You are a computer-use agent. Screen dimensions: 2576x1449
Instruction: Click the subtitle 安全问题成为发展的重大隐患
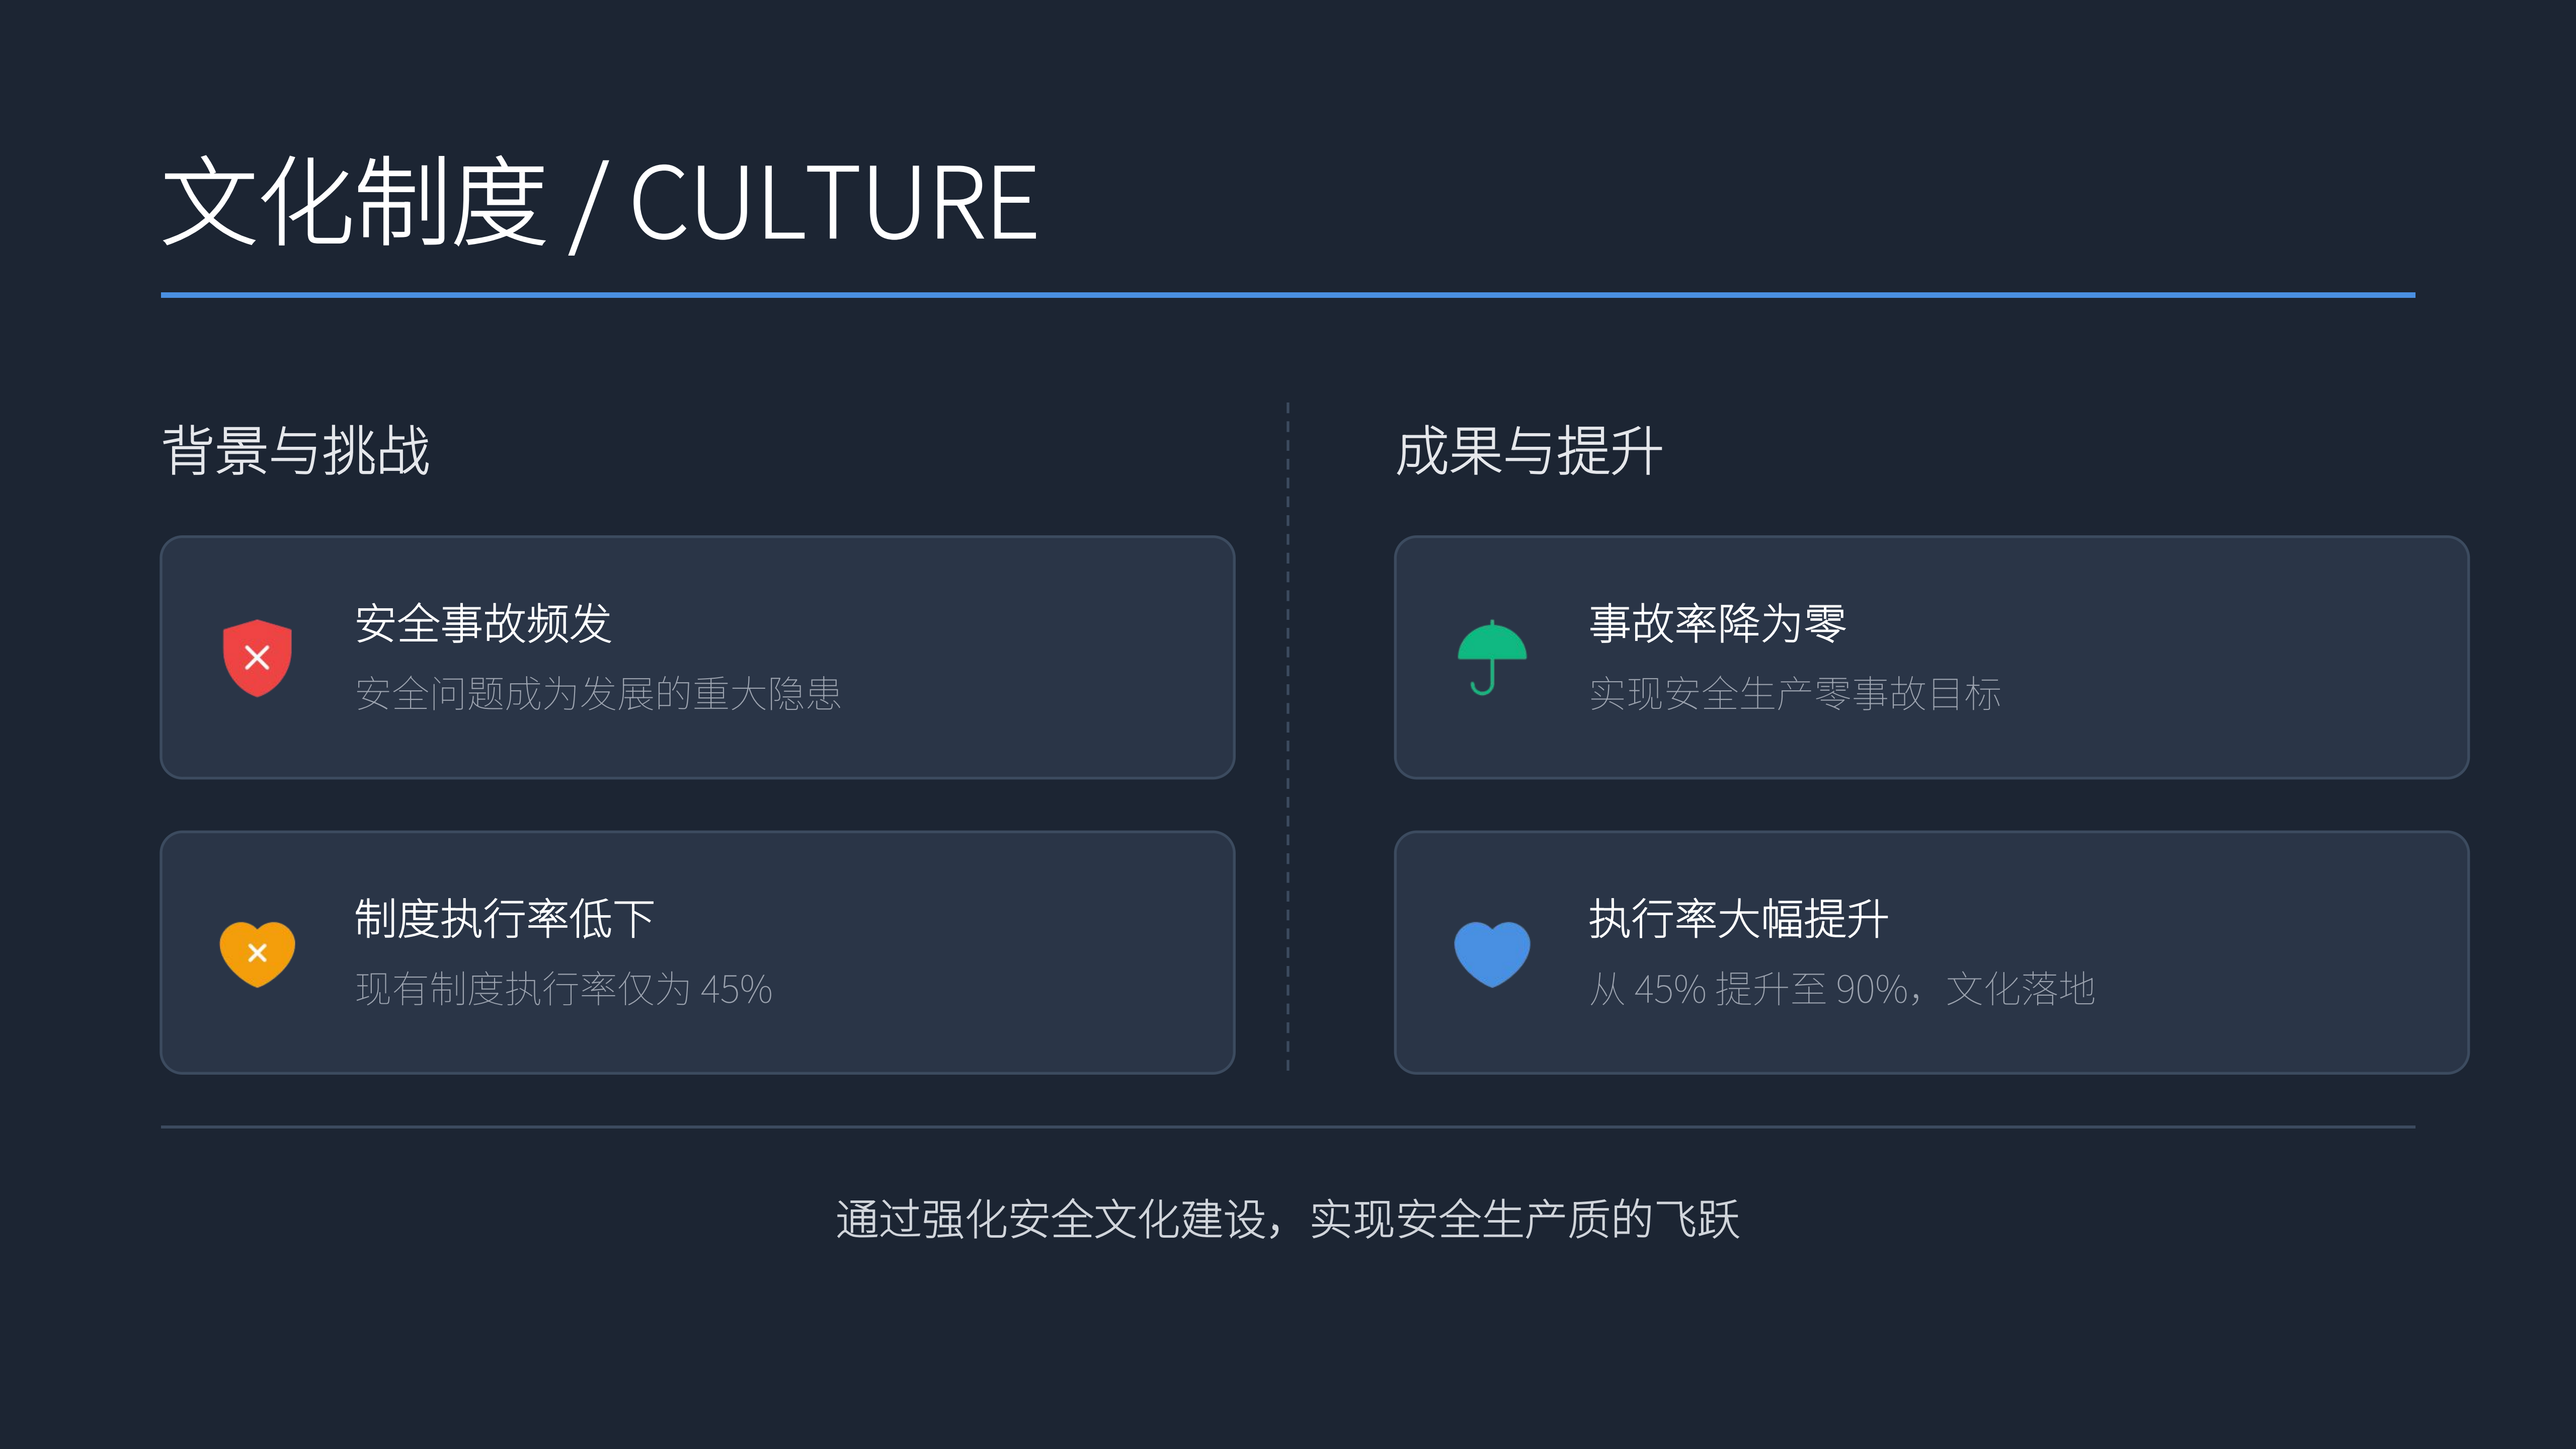tap(598, 693)
